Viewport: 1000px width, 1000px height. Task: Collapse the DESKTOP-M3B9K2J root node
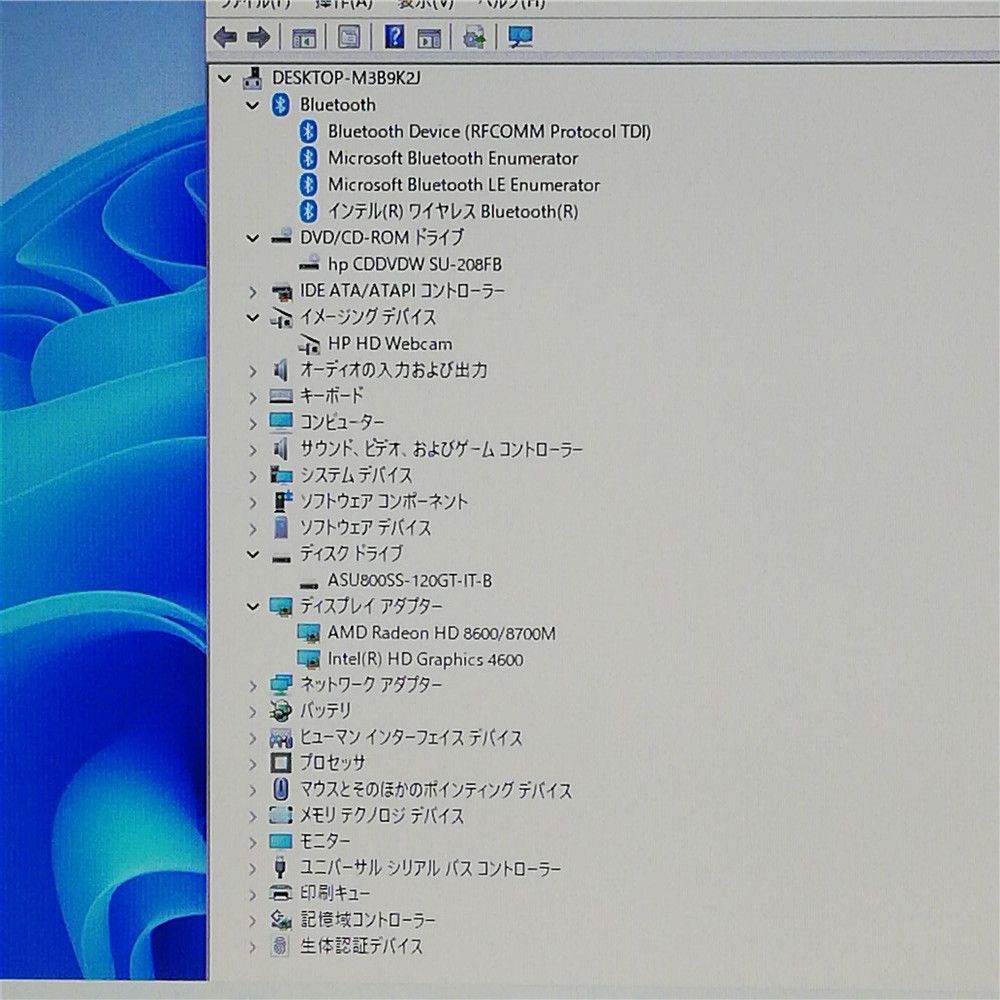point(224,78)
